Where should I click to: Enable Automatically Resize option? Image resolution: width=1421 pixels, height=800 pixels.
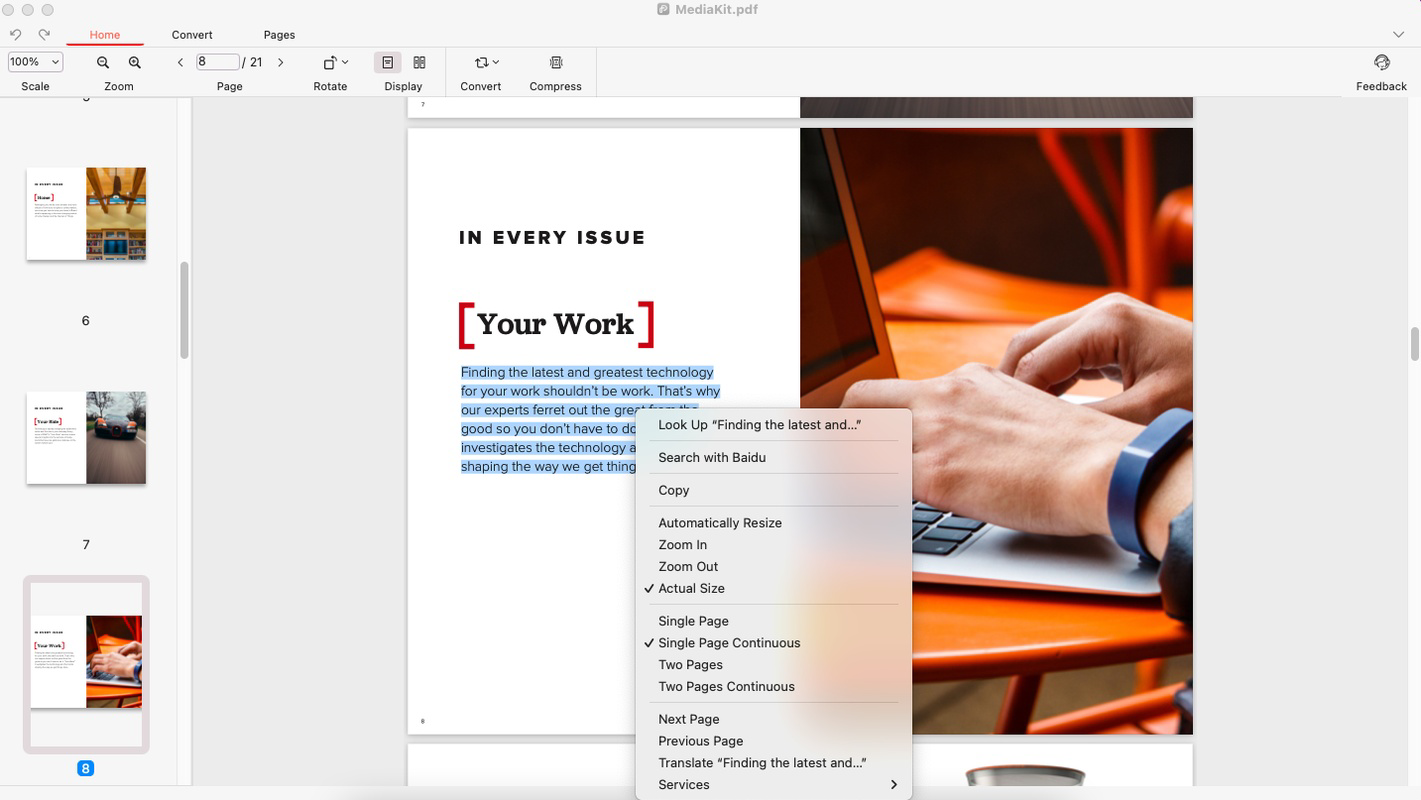(x=719, y=522)
